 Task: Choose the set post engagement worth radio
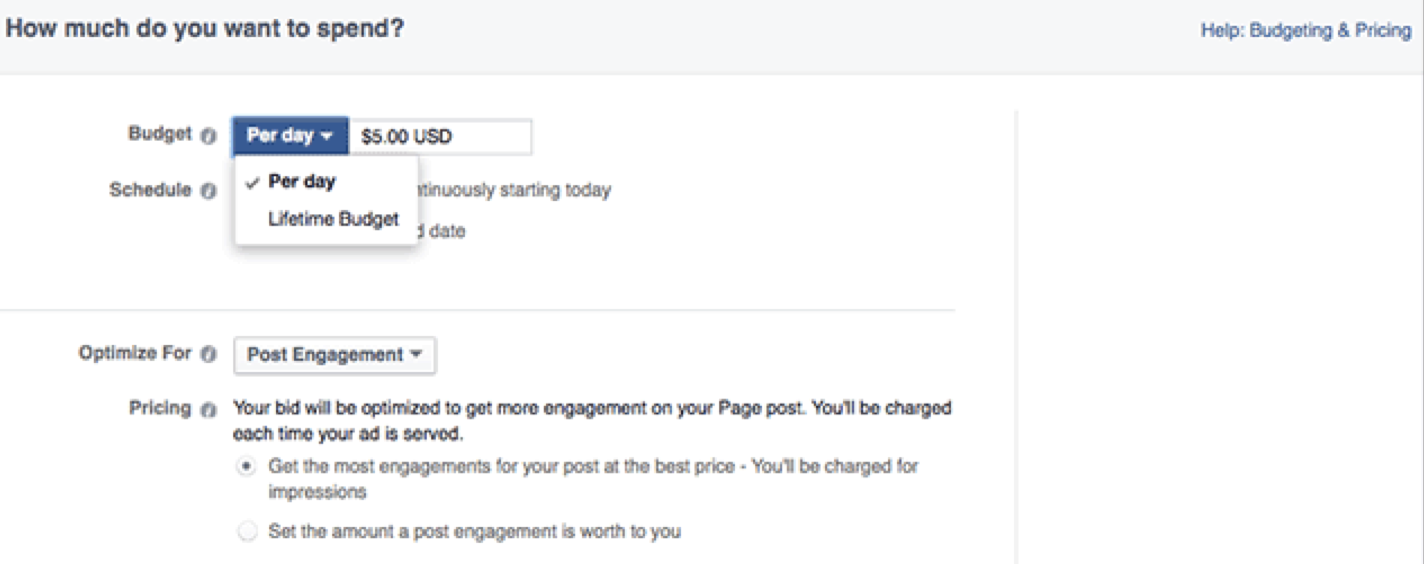(x=246, y=532)
